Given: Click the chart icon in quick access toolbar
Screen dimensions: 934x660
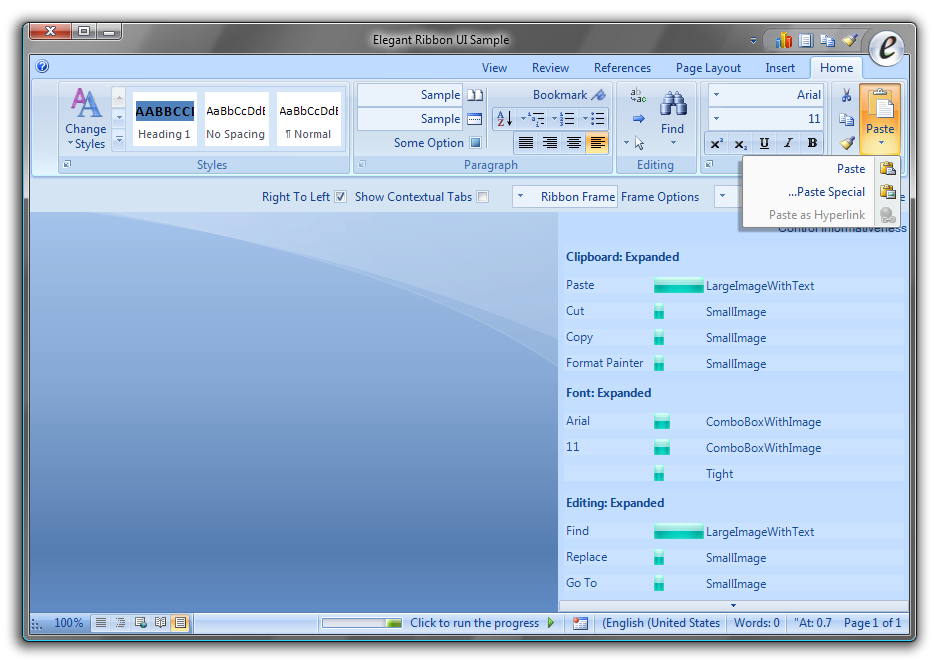Looking at the screenshot, I should (783, 40).
